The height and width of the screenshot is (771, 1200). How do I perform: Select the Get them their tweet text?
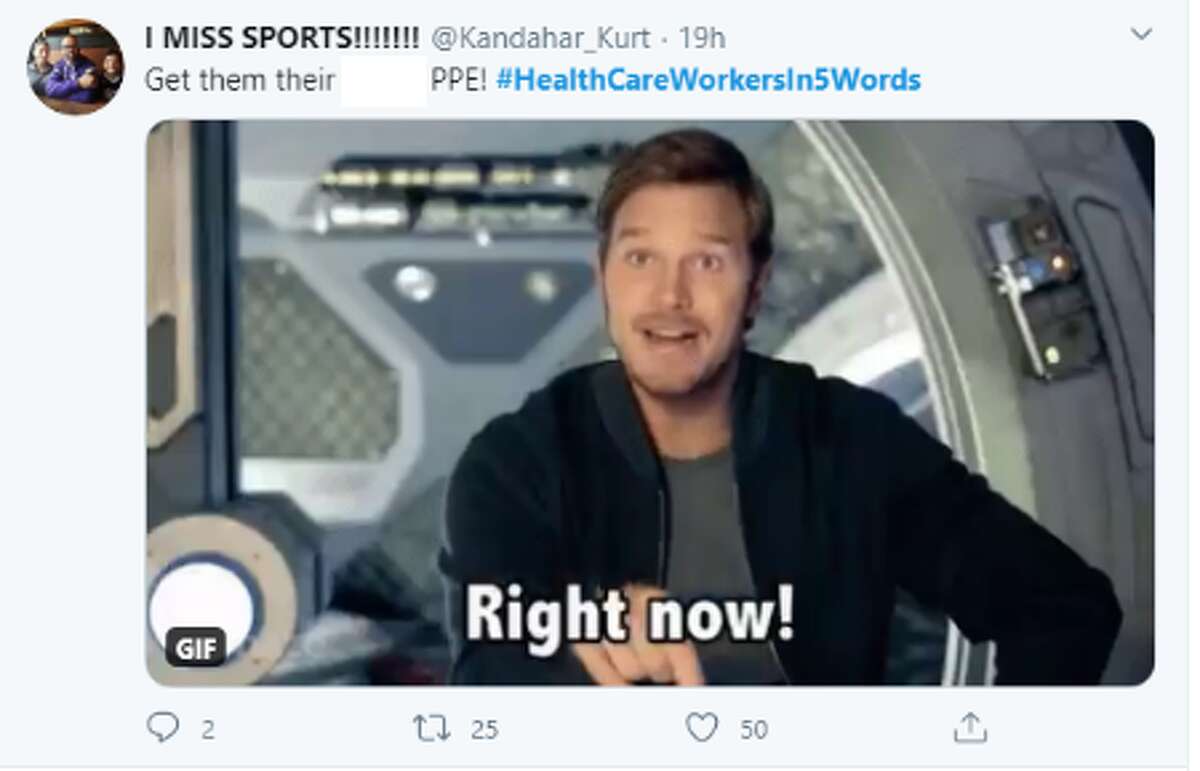(240, 80)
